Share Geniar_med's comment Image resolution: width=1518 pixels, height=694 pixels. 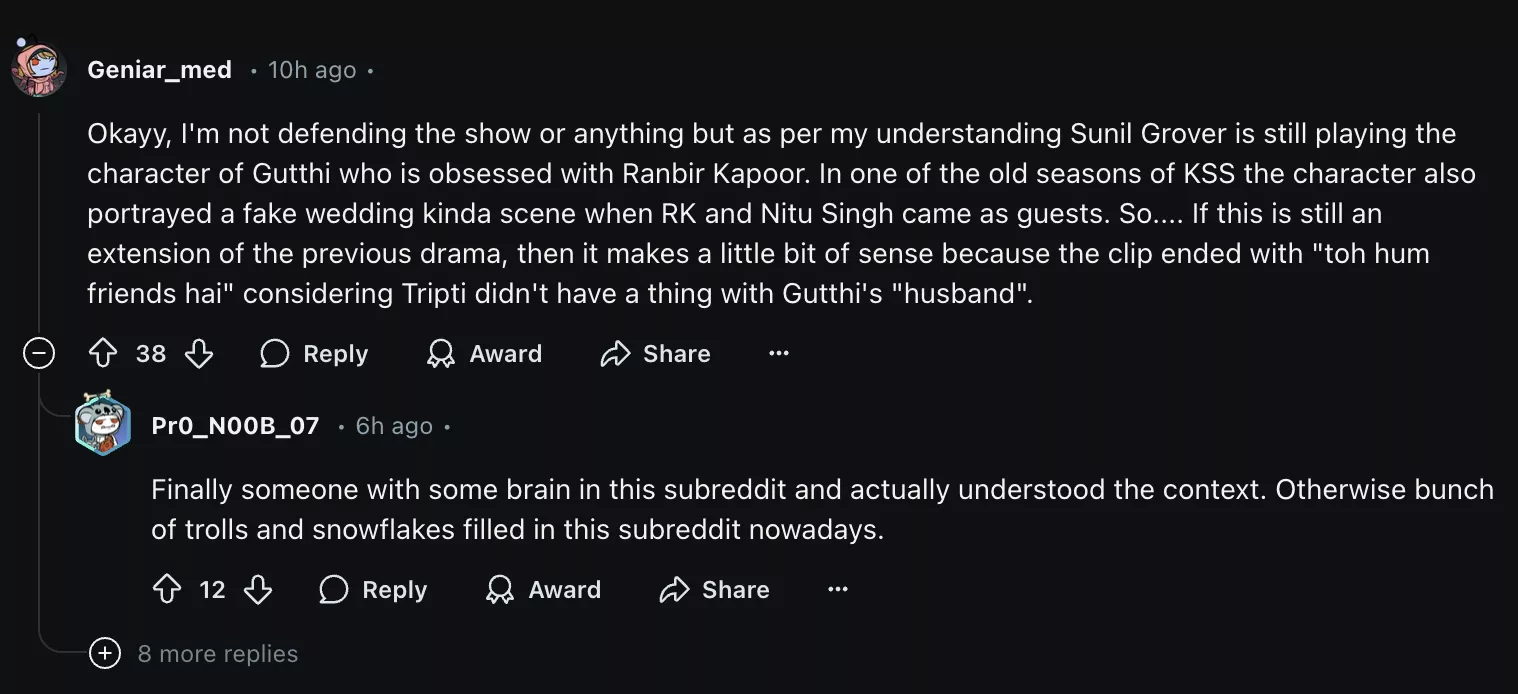(655, 354)
